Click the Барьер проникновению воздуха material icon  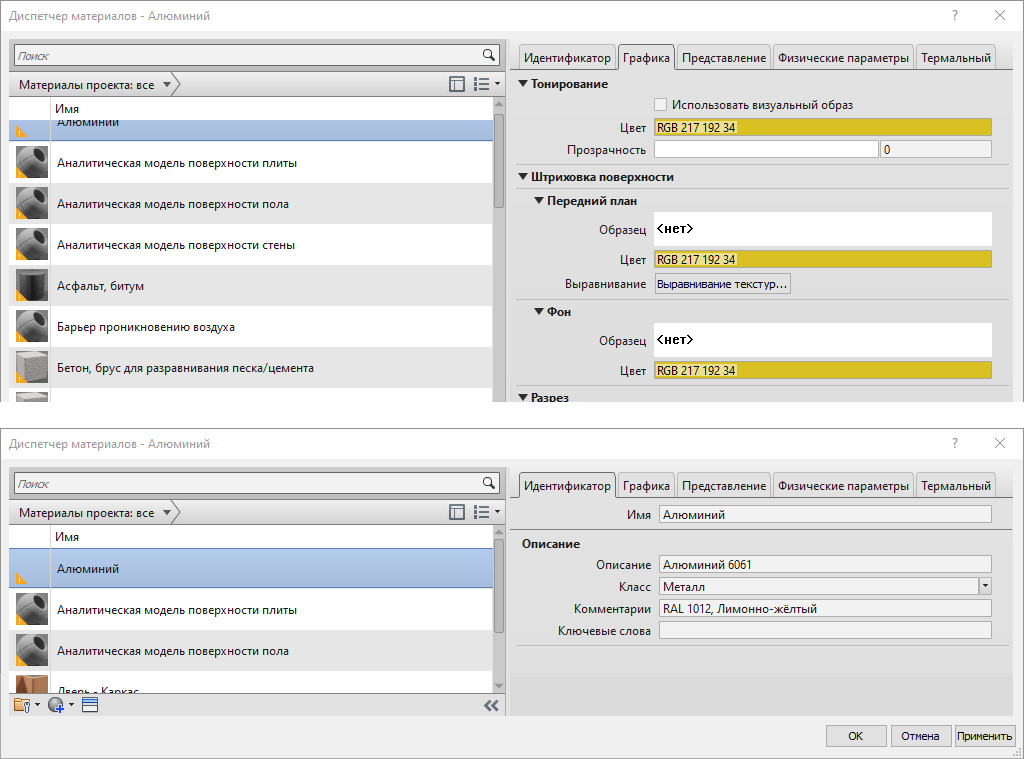pyautogui.click(x=32, y=327)
